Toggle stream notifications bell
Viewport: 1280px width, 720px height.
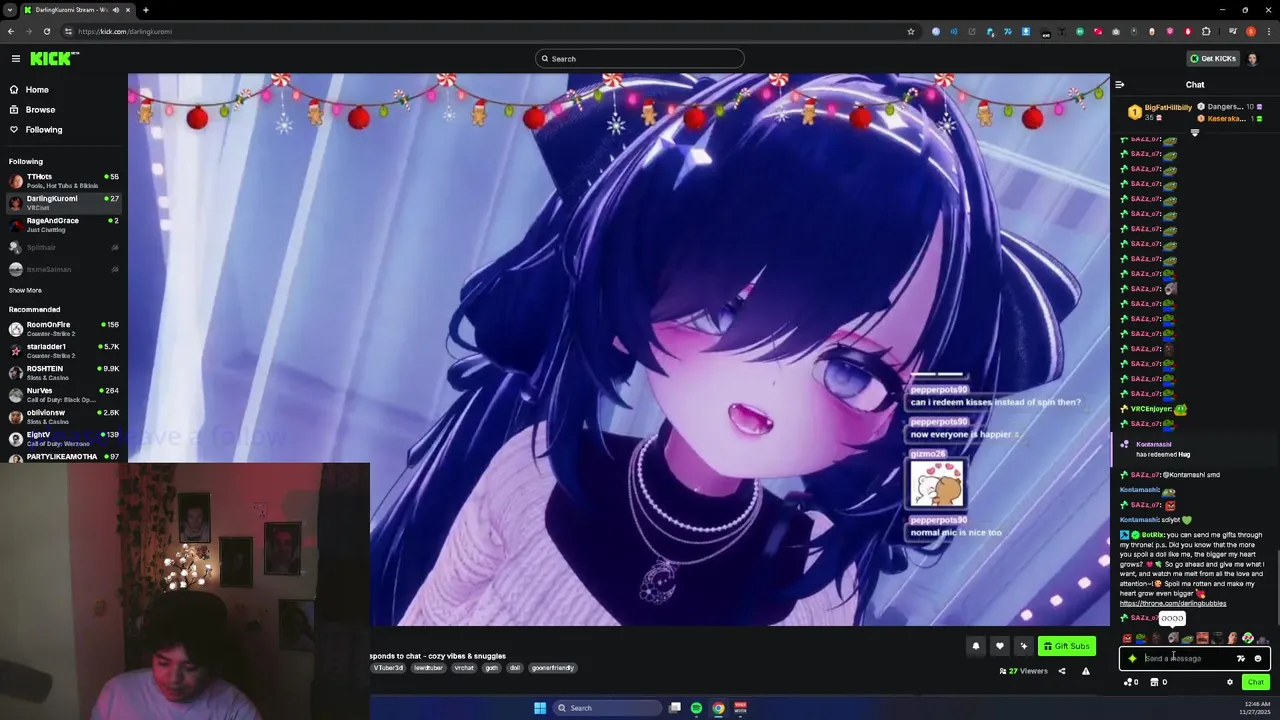point(976,646)
